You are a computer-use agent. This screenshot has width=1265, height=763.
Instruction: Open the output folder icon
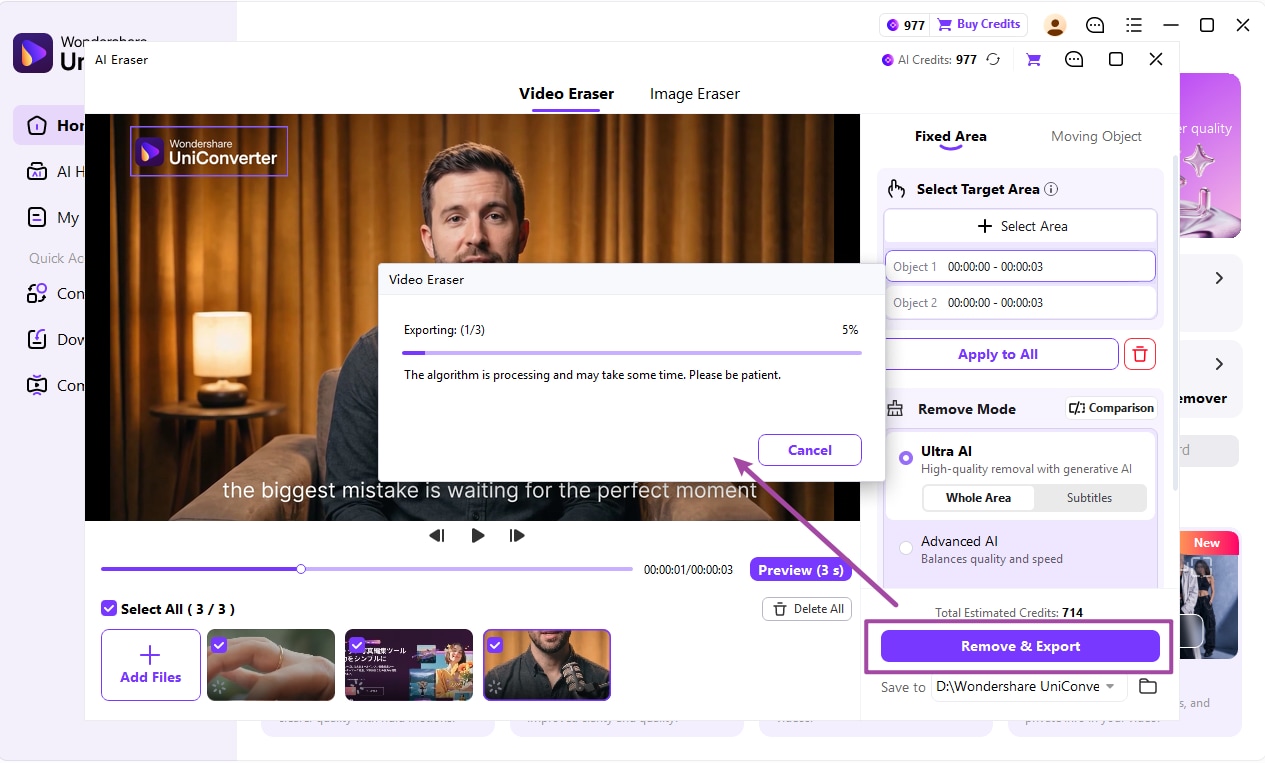click(1148, 687)
